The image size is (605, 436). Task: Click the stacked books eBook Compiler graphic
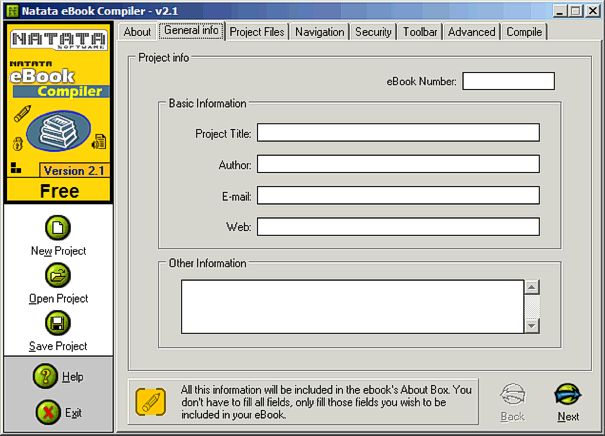[58, 131]
